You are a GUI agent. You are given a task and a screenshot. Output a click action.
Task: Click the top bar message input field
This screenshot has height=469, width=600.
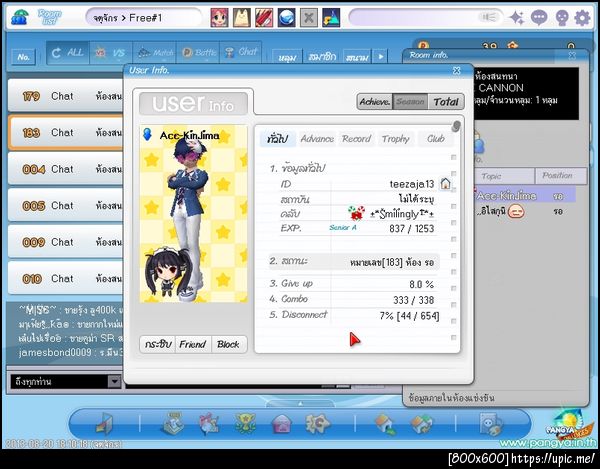426,18
